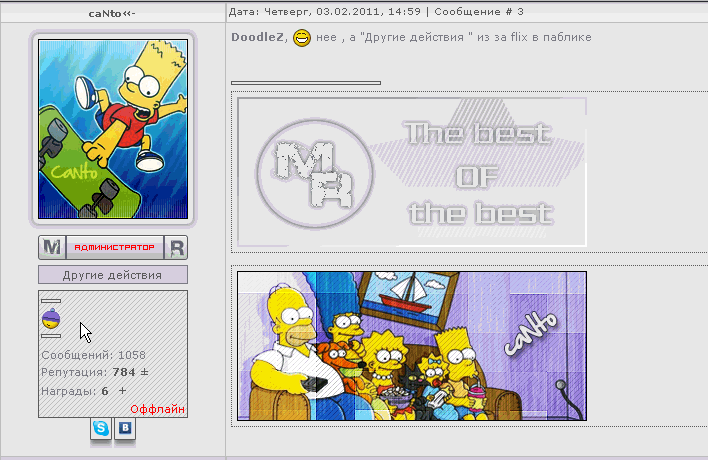Expand the Другие действия menu
708x460 pixels.
coord(112,275)
